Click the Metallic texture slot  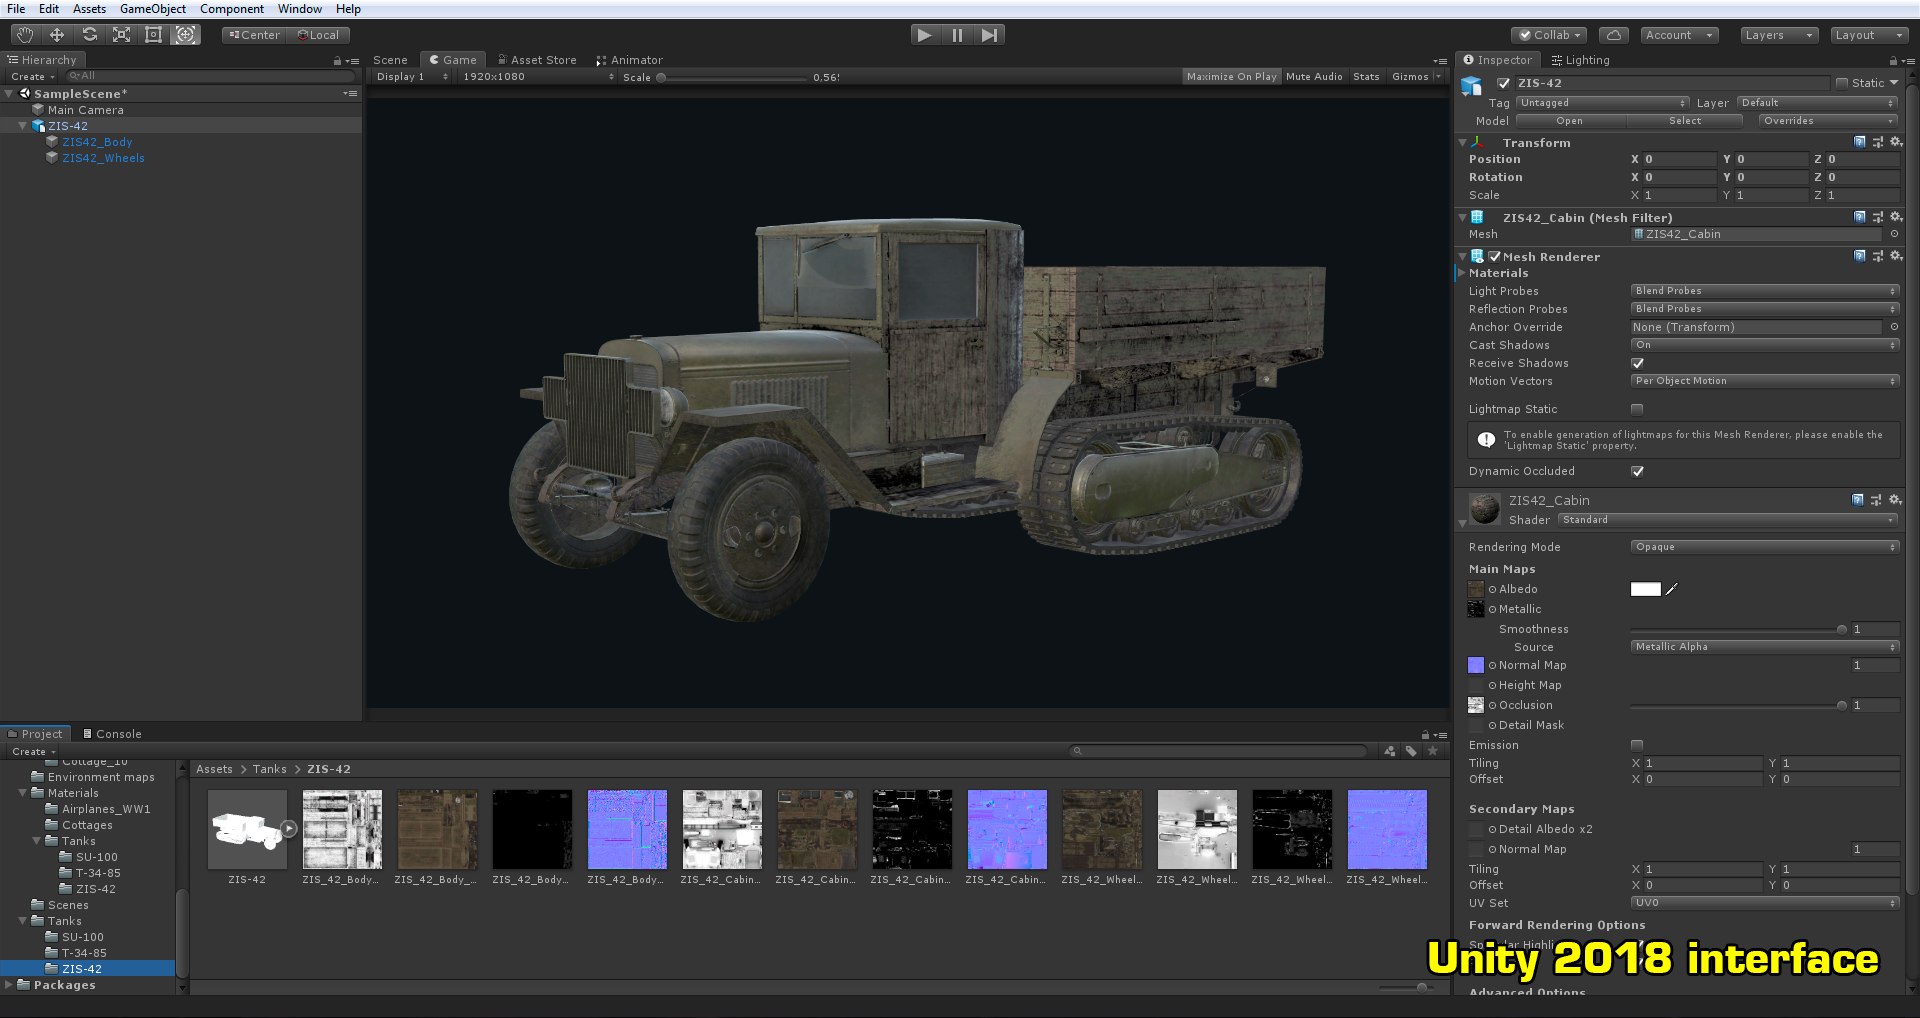[1476, 609]
